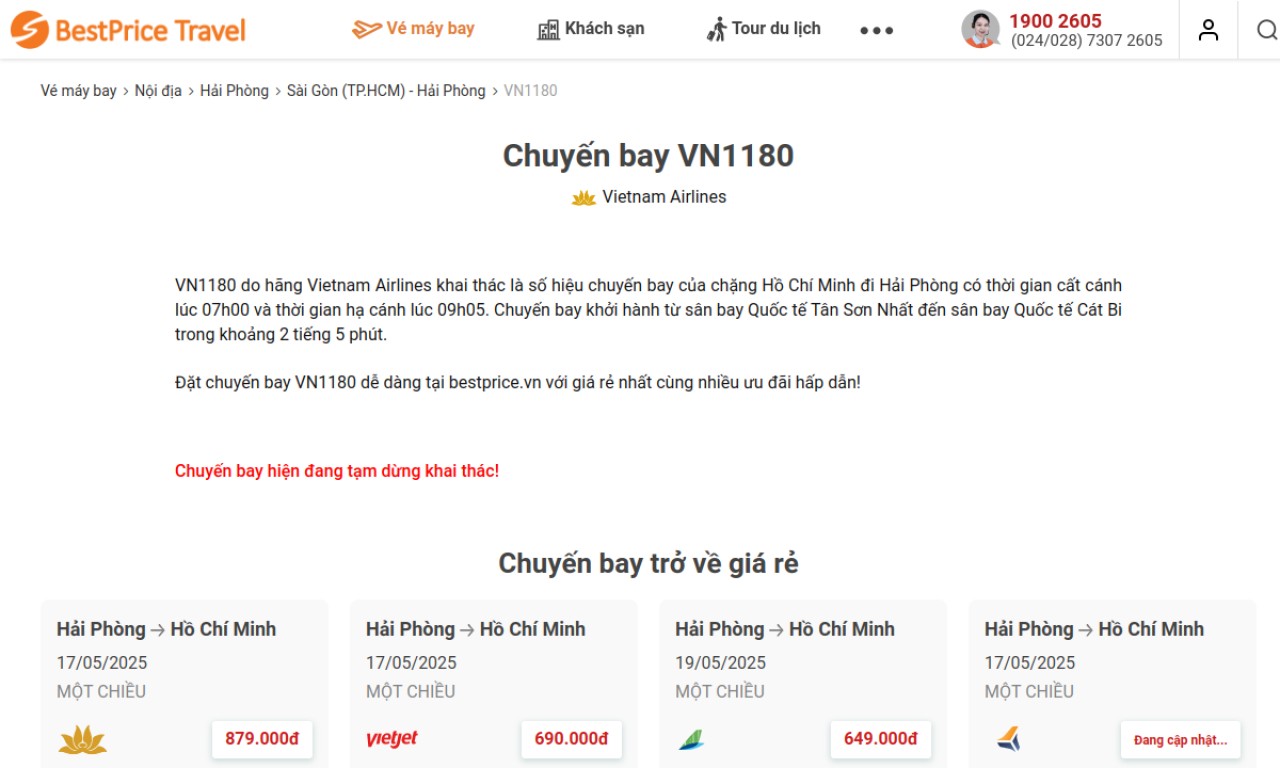Viewport: 1280px width, 768px height.
Task: Expand the three-dots more menu
Action: (877, 30)
